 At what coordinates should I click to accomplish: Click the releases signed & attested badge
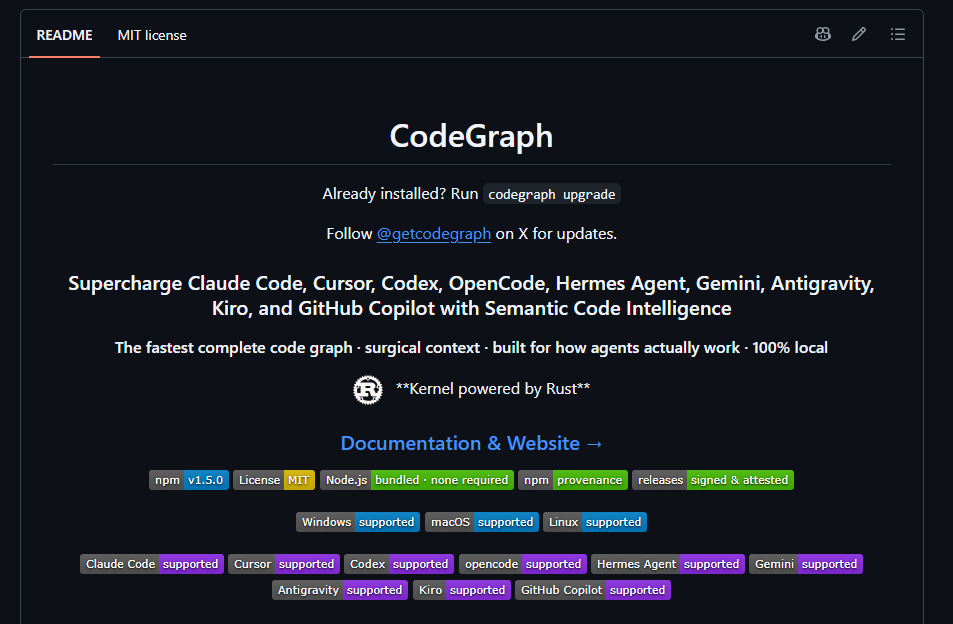(713, 480)
